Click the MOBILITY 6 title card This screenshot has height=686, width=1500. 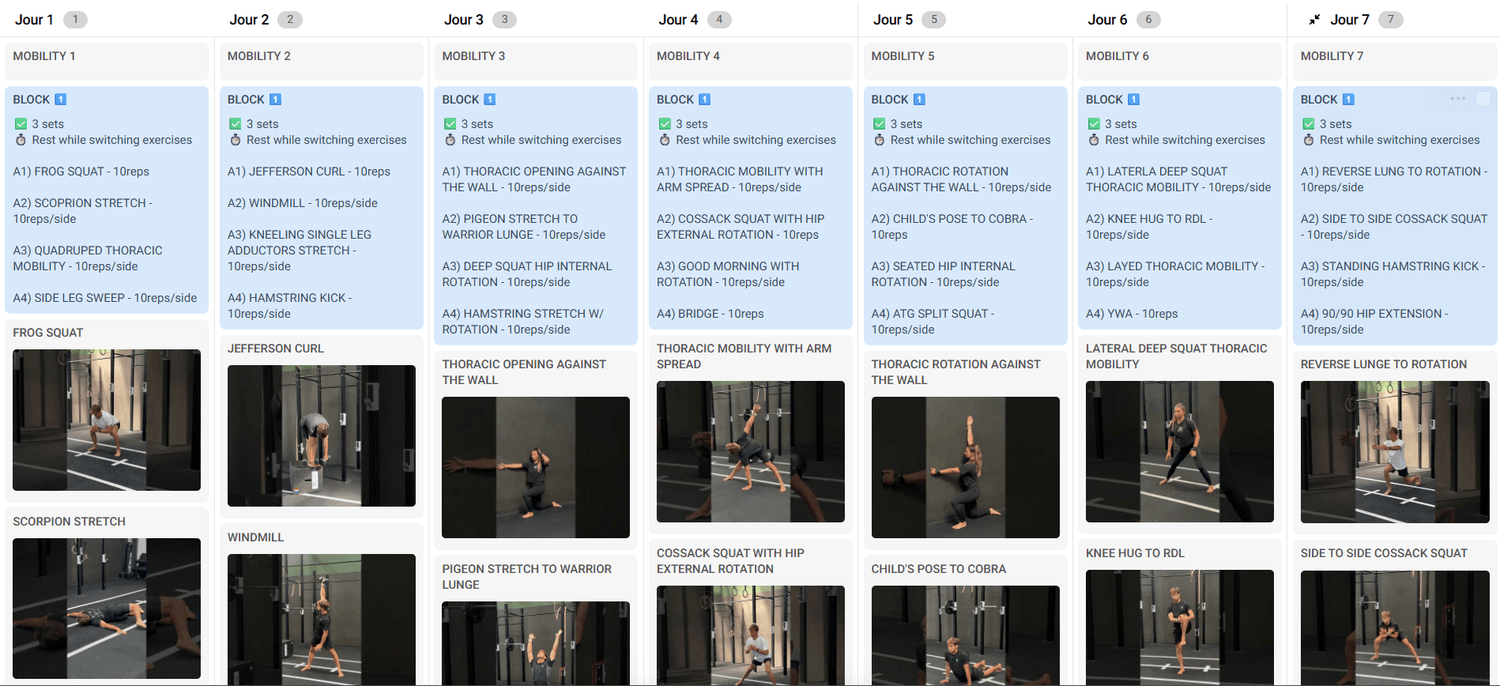click(x=1180, y=61)
